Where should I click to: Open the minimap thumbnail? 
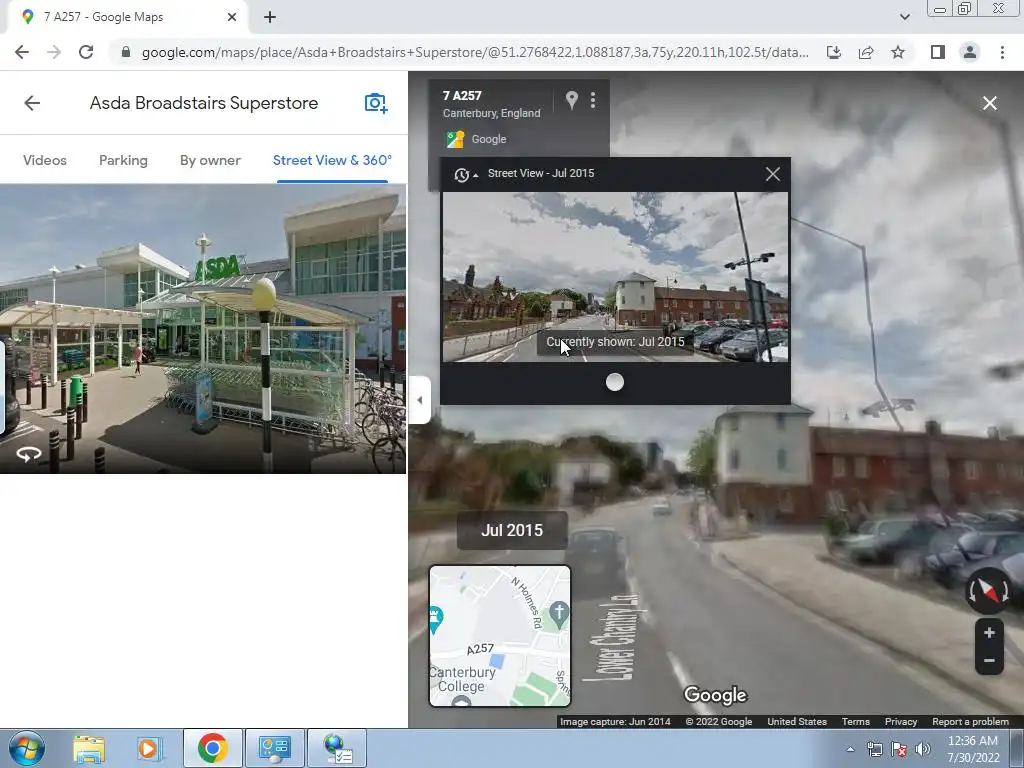click(500, 636)
